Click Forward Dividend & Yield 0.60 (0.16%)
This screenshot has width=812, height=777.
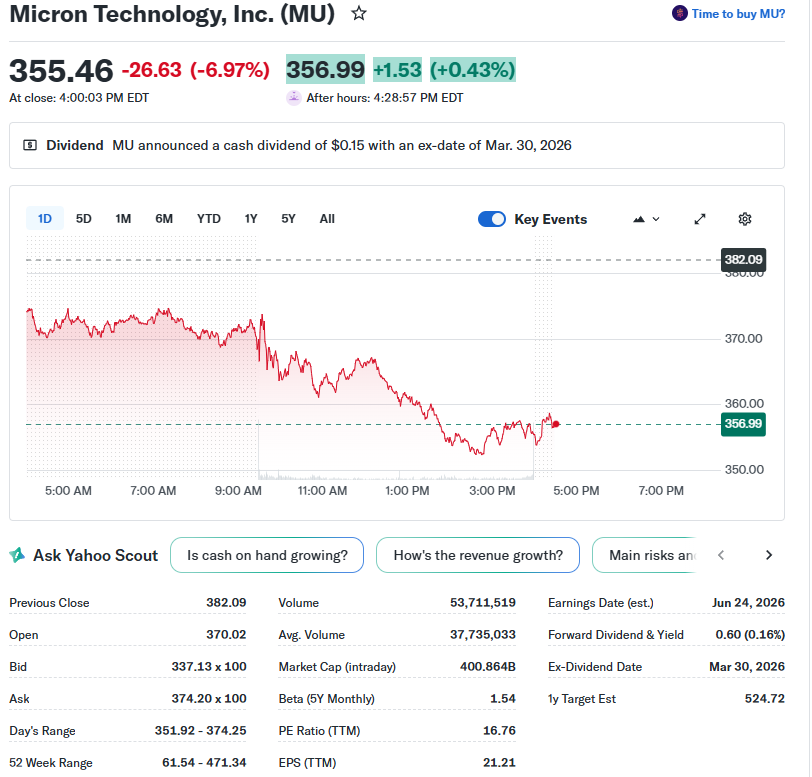[x=750, y=635]
